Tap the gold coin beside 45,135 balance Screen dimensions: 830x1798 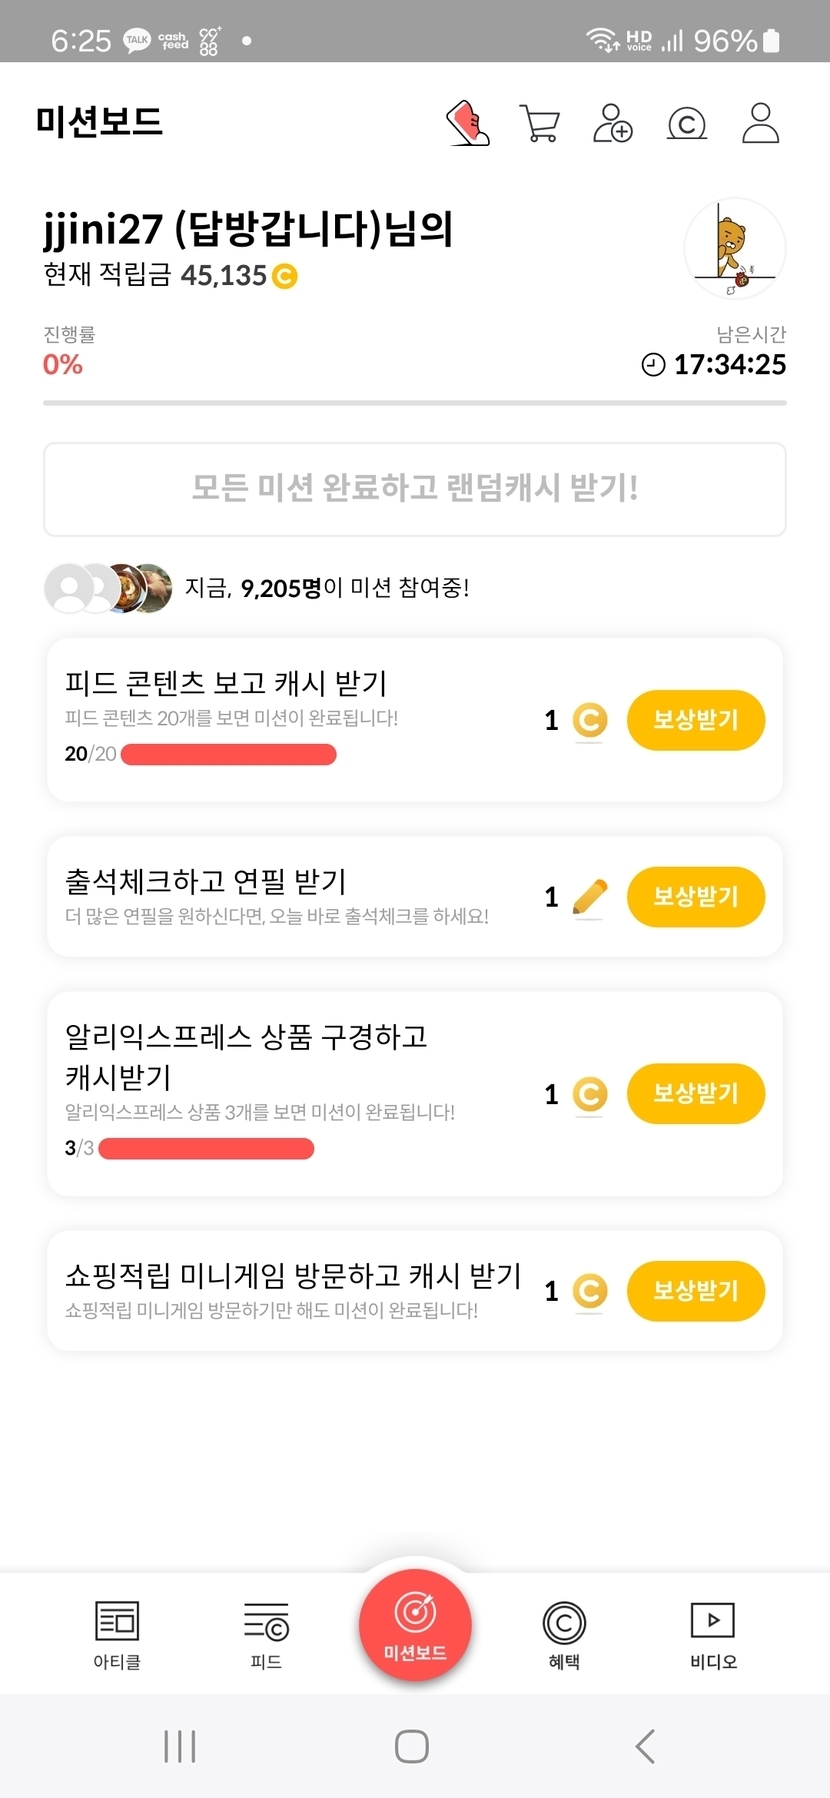click(x=285, y=276)
